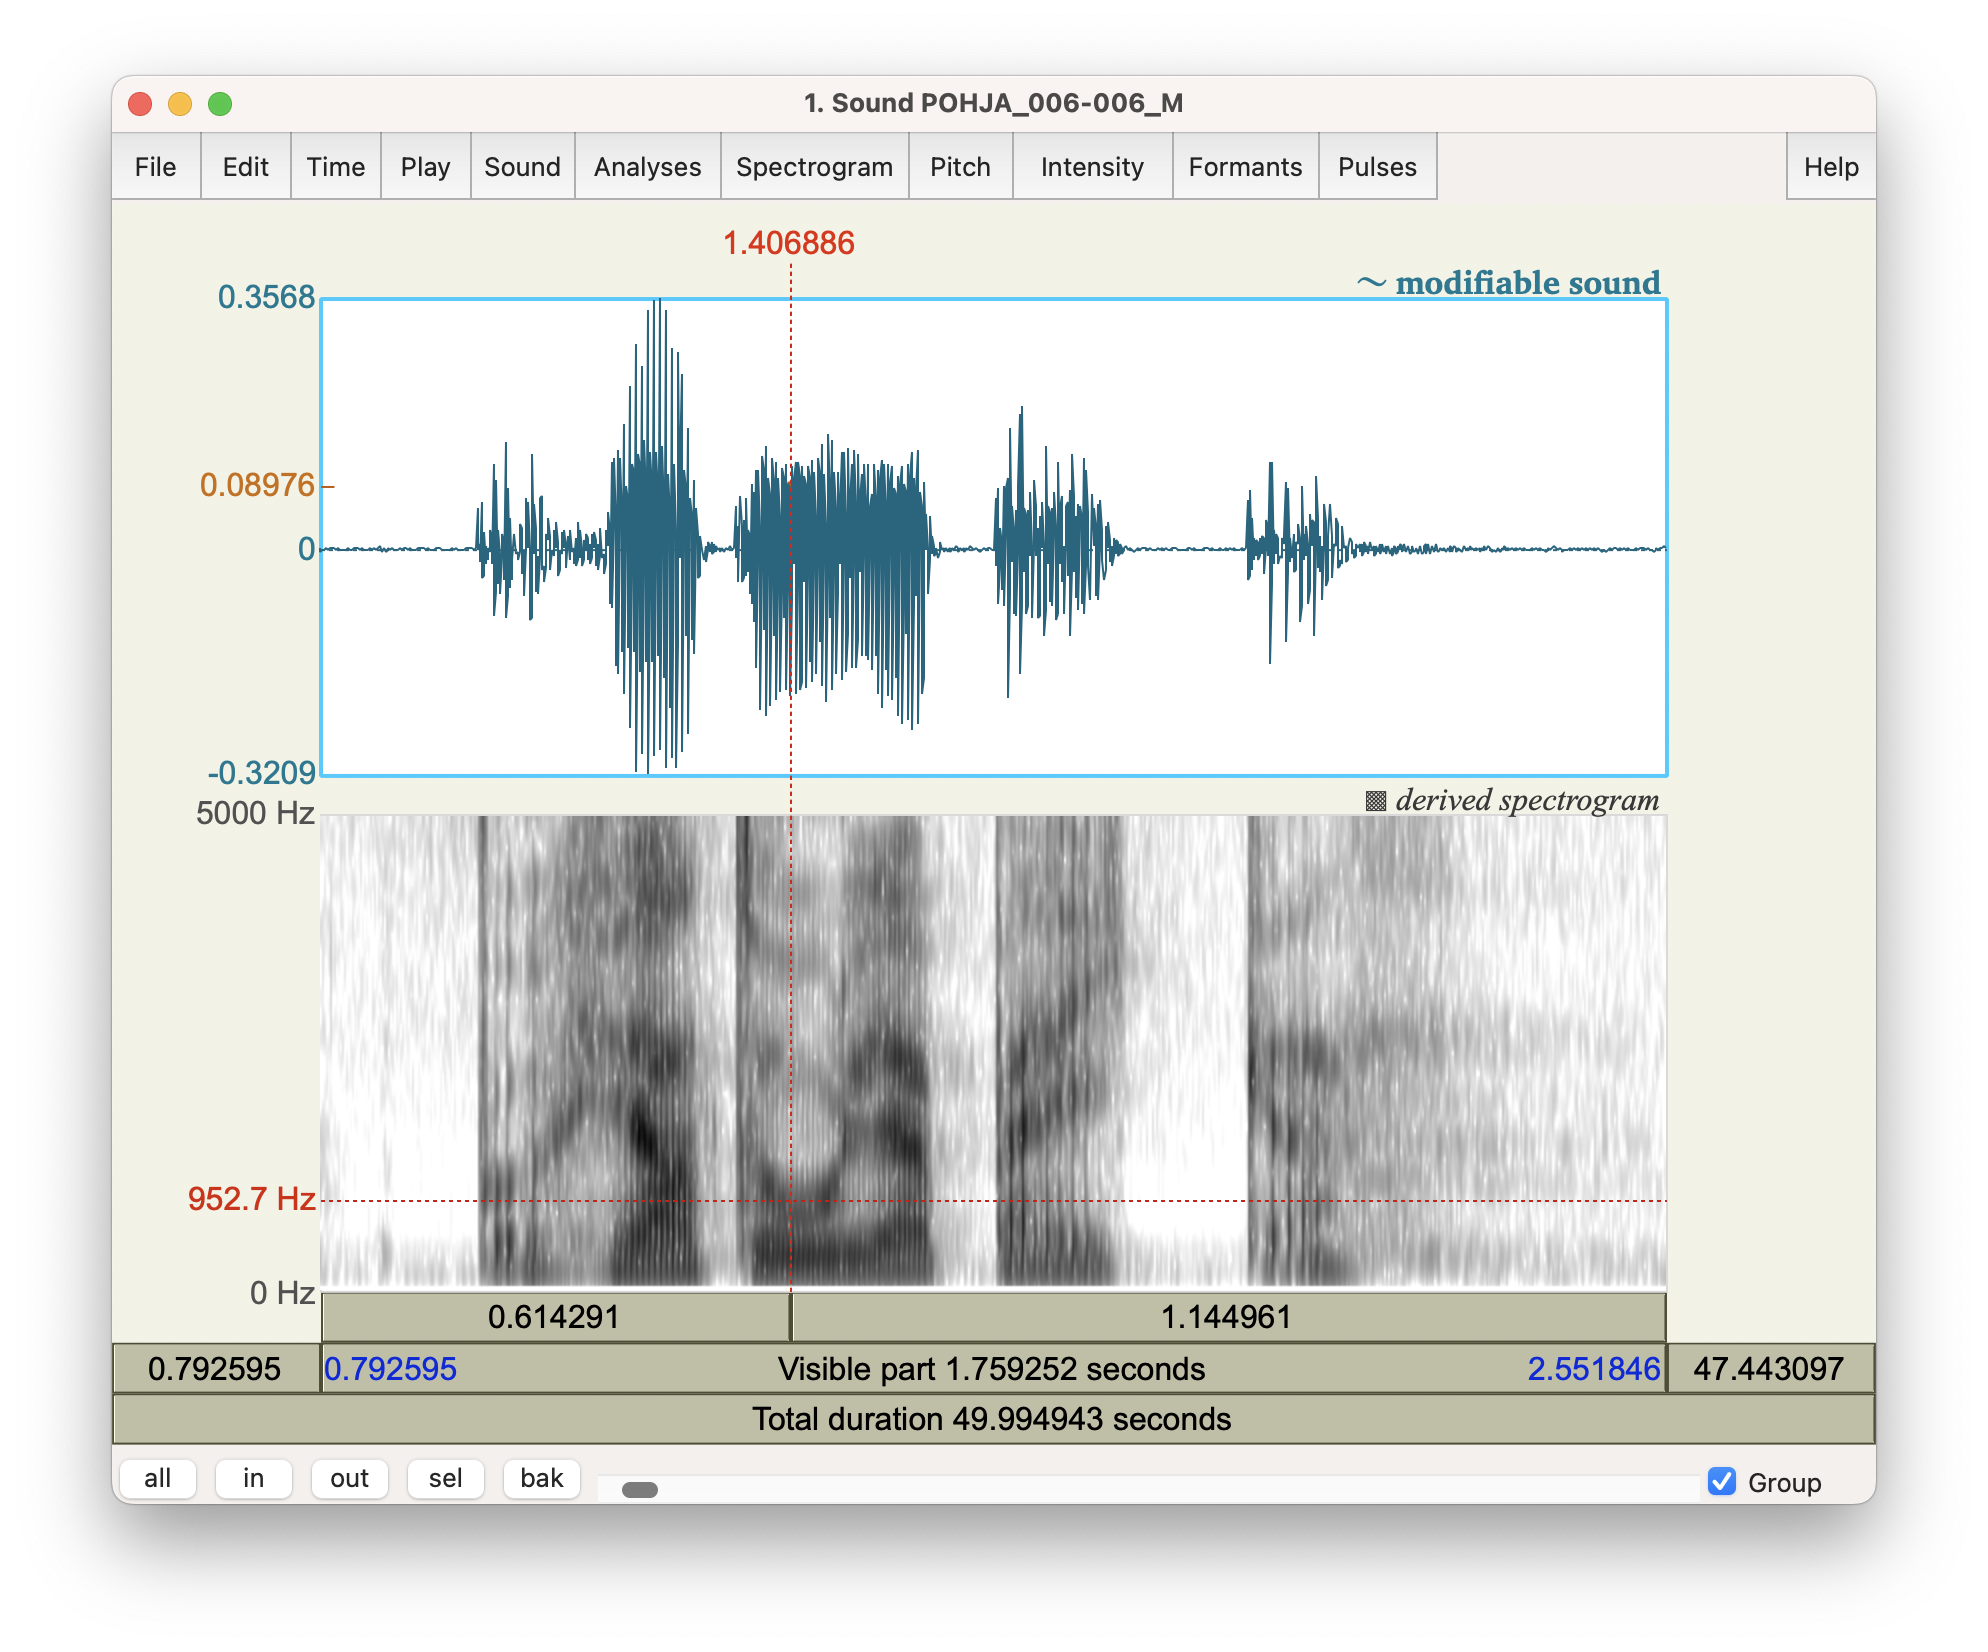Play the total duration 49.994943 seconds bar
Image resolution: width=1988 pixels, height=1652 pixels.
point(993,1419)
